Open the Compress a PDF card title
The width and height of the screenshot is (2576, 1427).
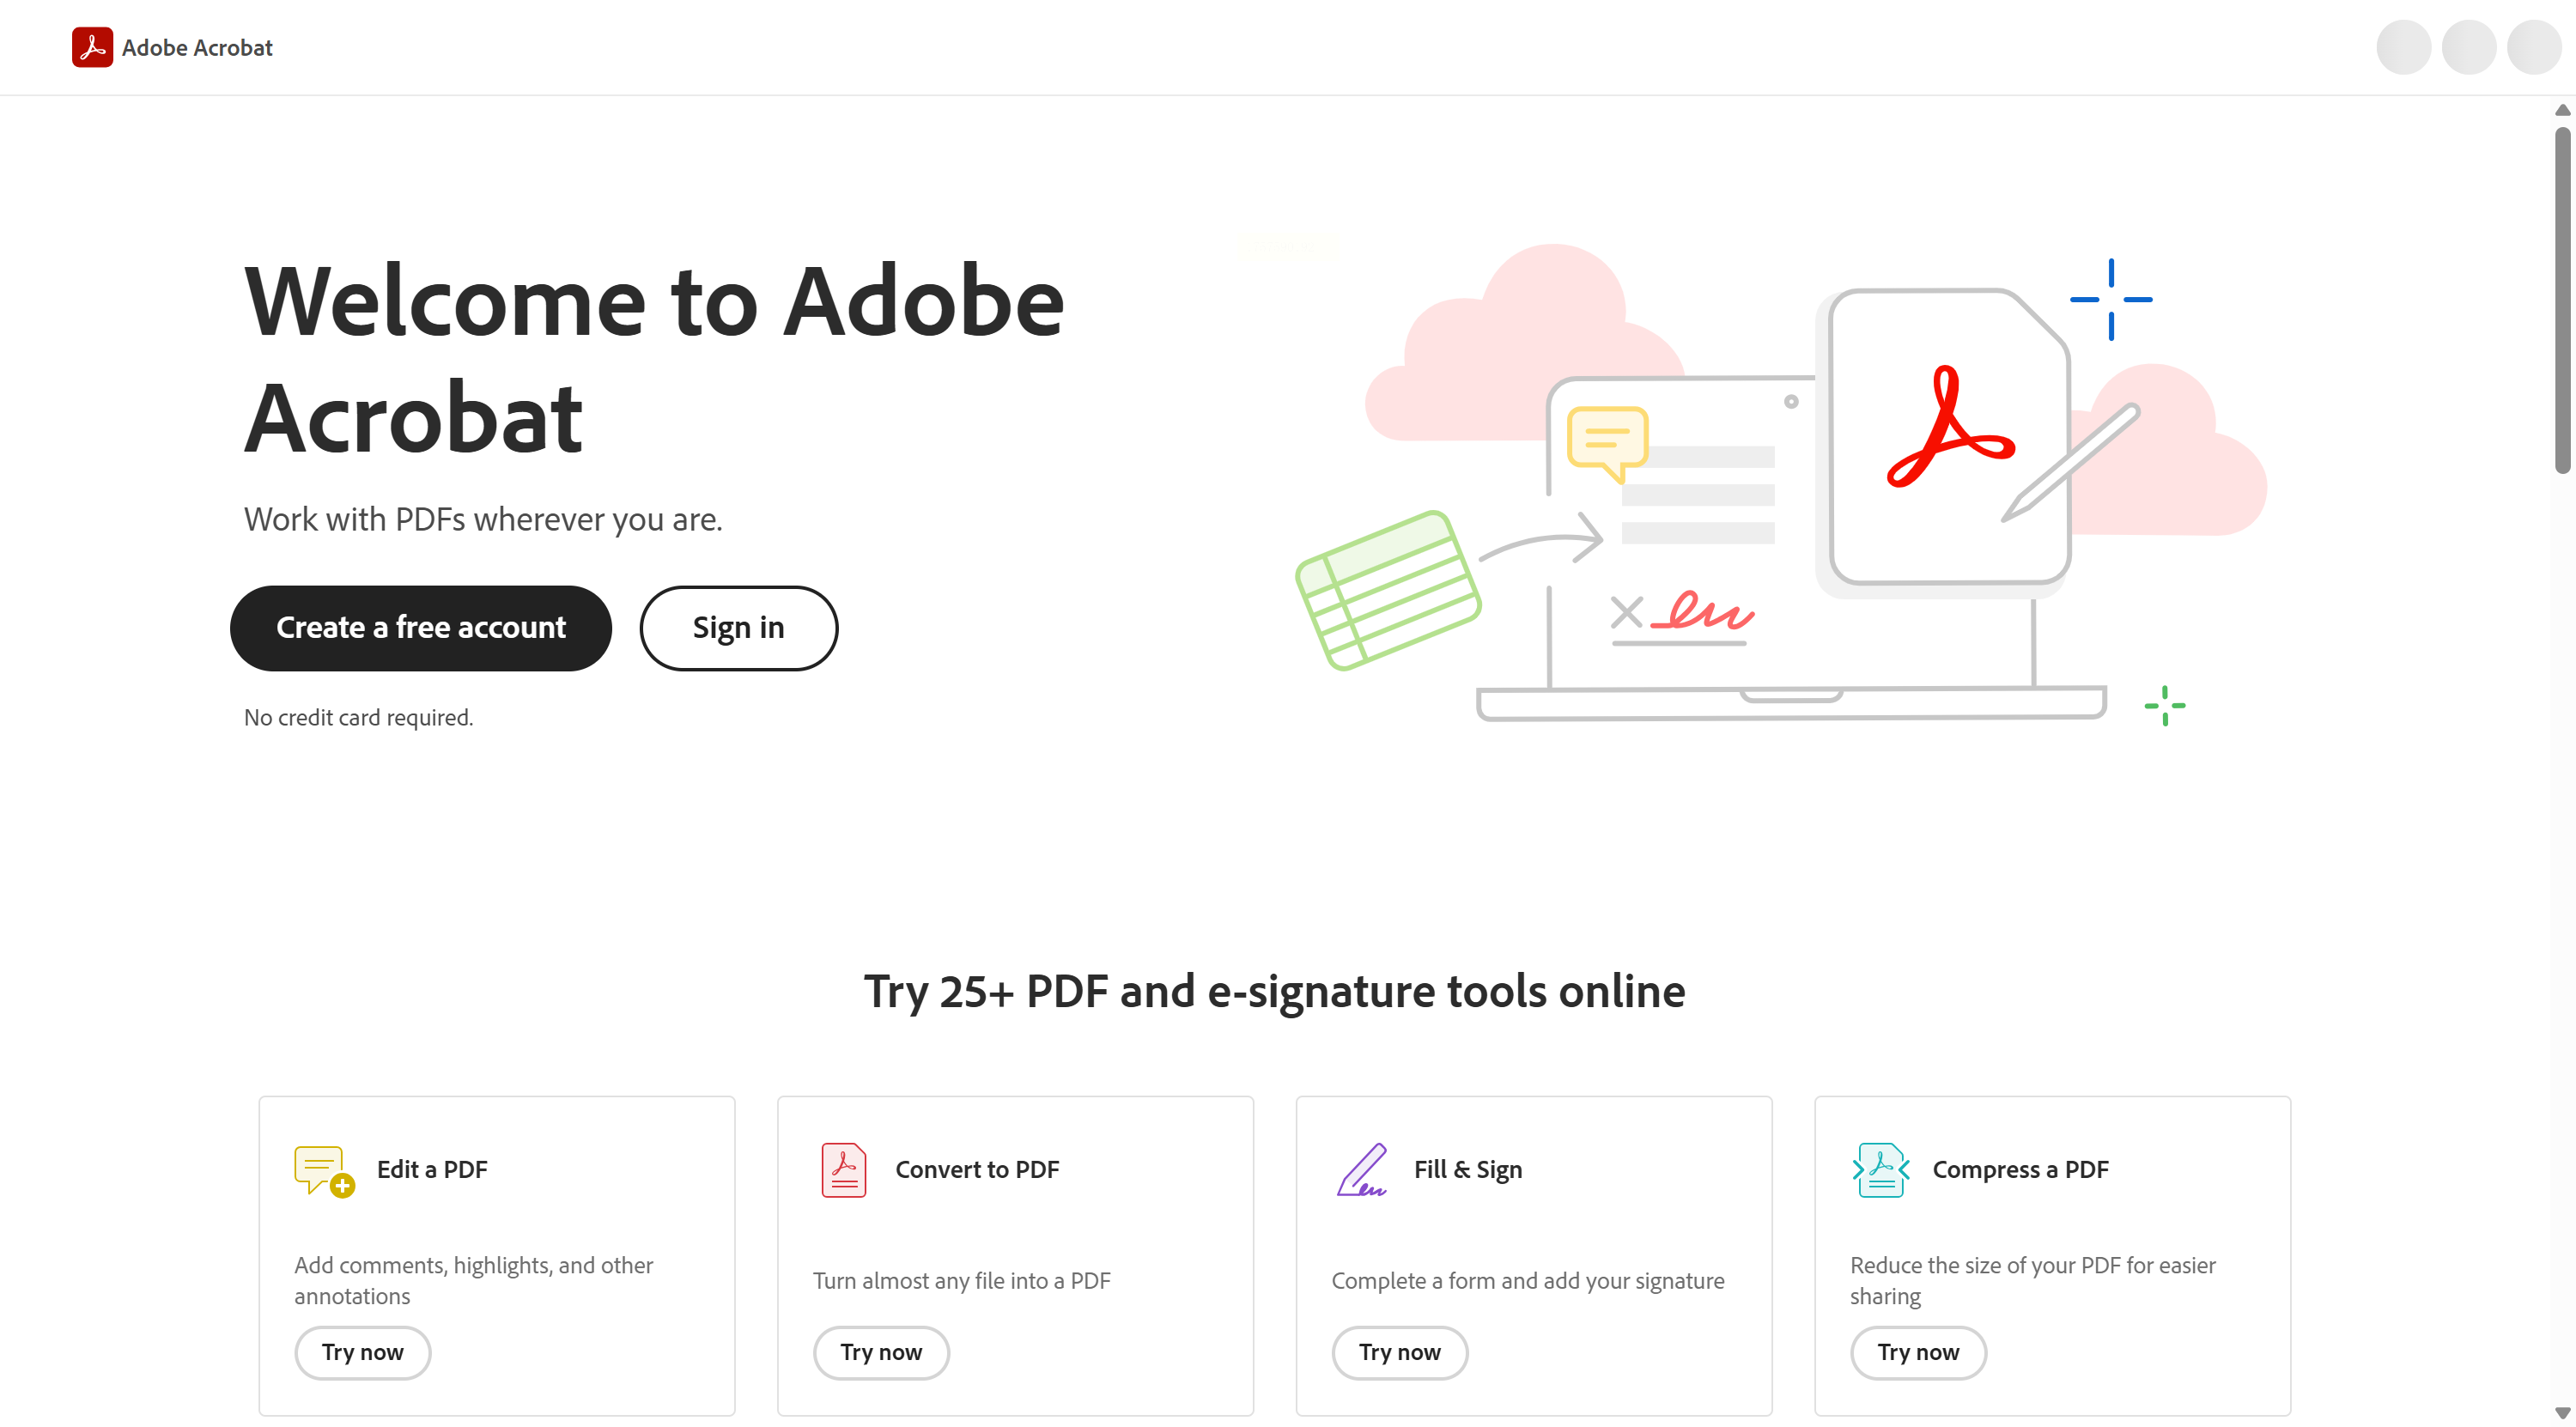point(2020,1170)
